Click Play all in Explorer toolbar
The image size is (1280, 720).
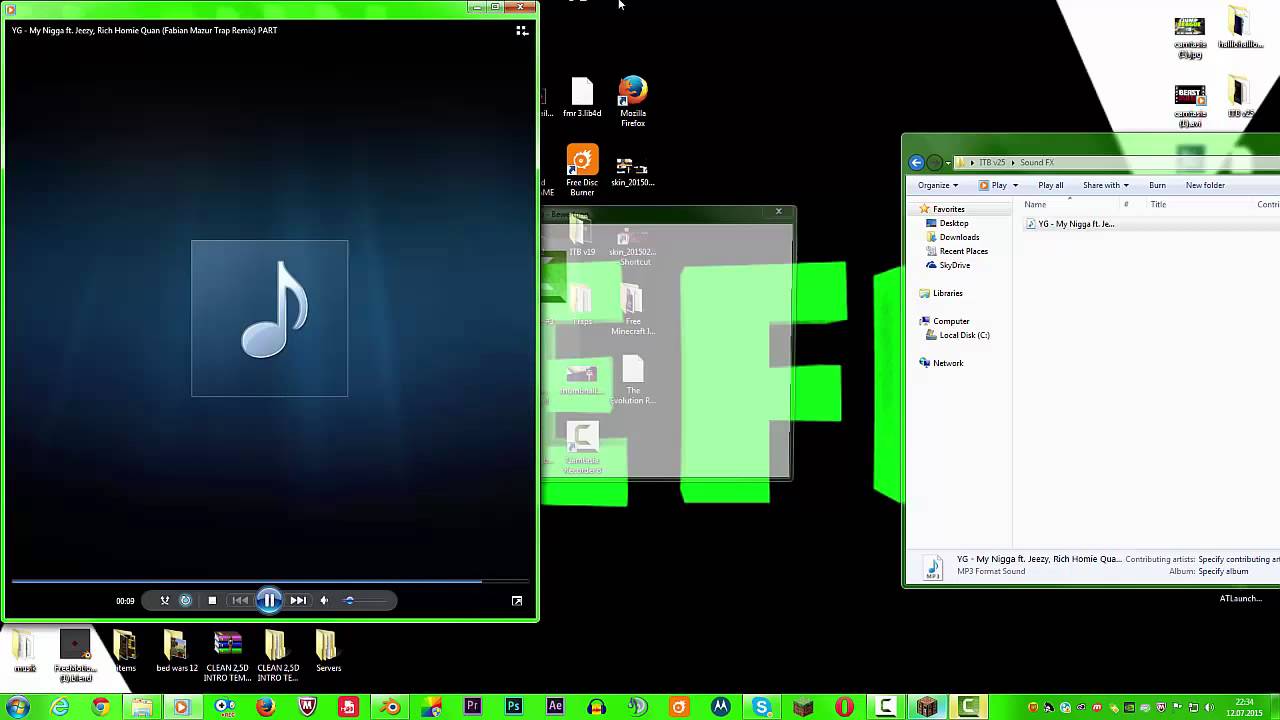[1051, 185]
